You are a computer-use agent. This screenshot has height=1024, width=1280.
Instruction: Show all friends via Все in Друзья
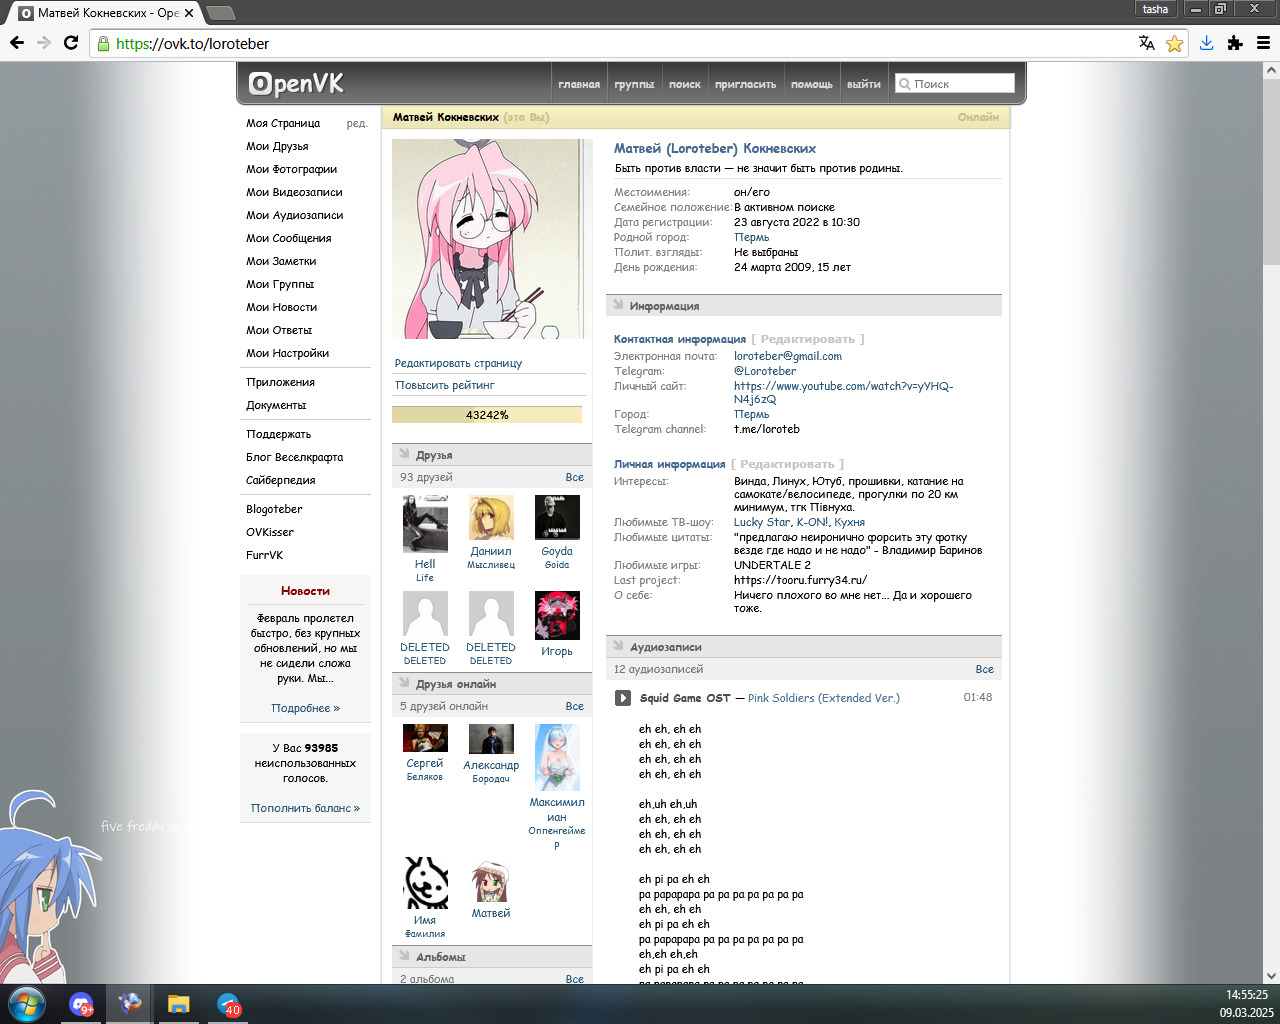pos(574,477)
